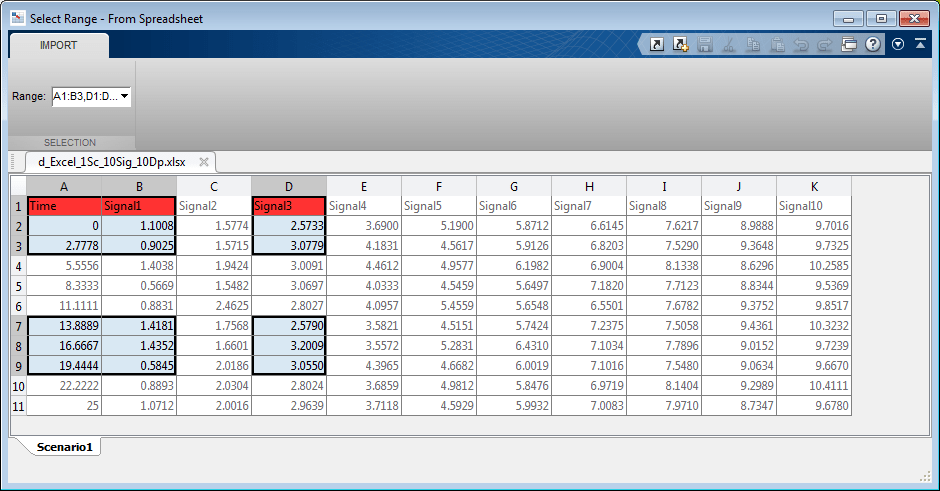Select column G header
Image resolution: width=940 pixels, height=491 pixels.
[x=514, y=186]
